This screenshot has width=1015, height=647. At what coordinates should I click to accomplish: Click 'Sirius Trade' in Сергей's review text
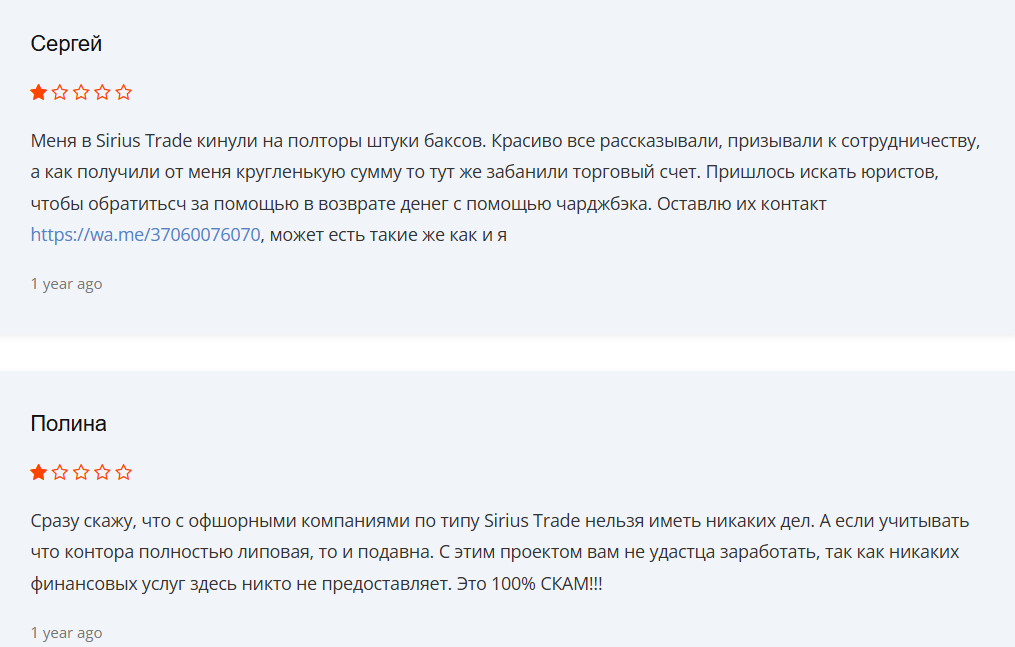coord(146,141)
